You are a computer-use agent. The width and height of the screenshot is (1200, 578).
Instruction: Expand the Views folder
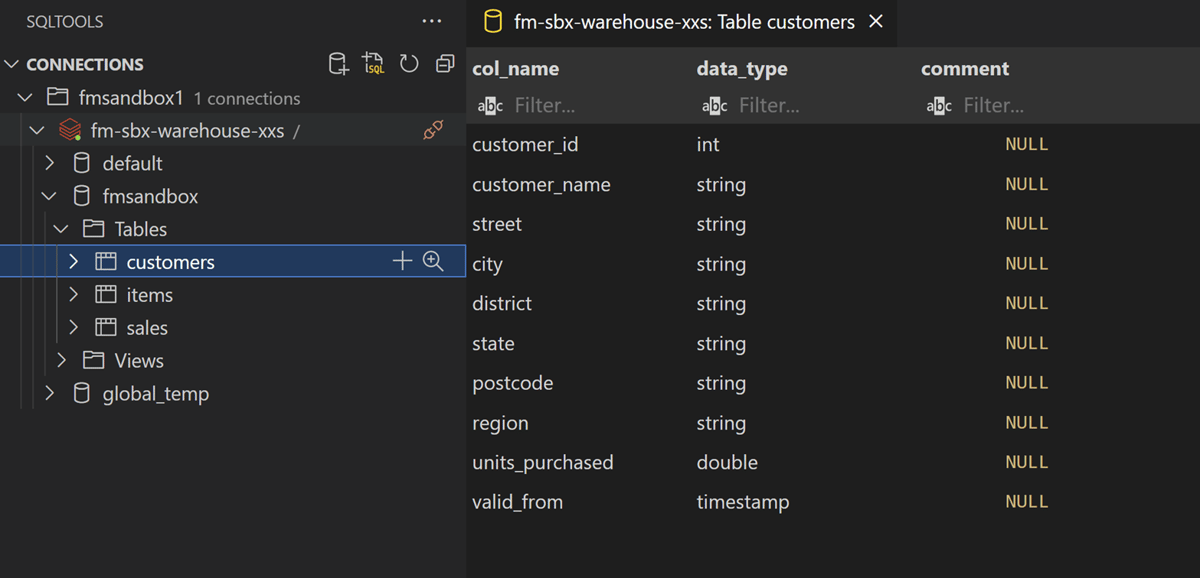click(x=60, y=360)
